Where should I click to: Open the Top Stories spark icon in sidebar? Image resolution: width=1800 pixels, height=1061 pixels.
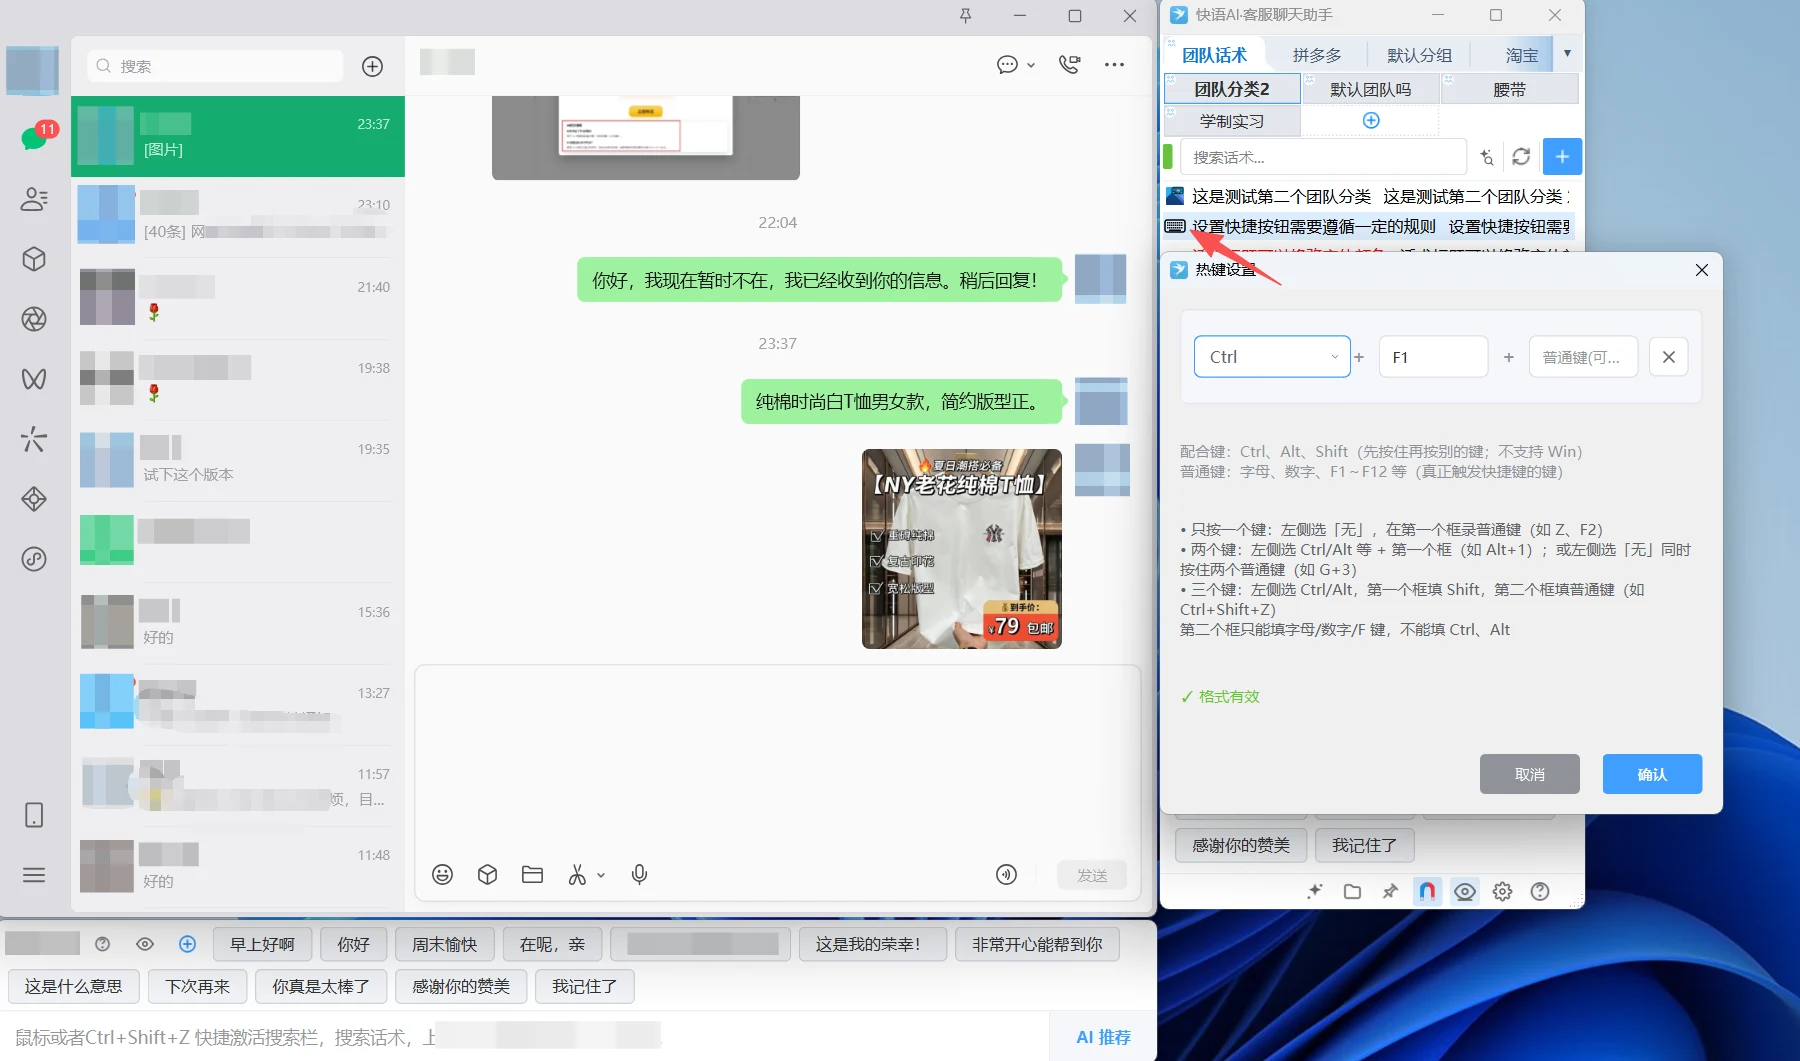tap(34, 439)
